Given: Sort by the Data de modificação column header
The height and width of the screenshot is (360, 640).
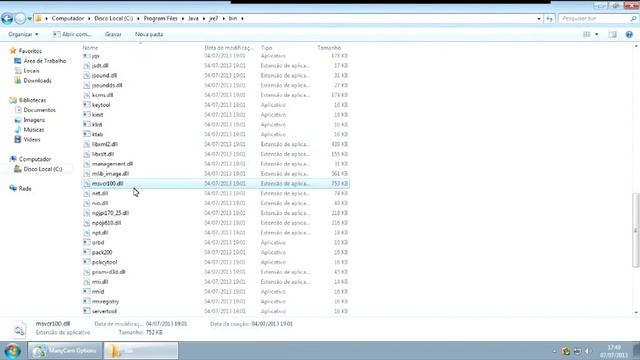Looking at the screenshot, I should tap(229, 48).
